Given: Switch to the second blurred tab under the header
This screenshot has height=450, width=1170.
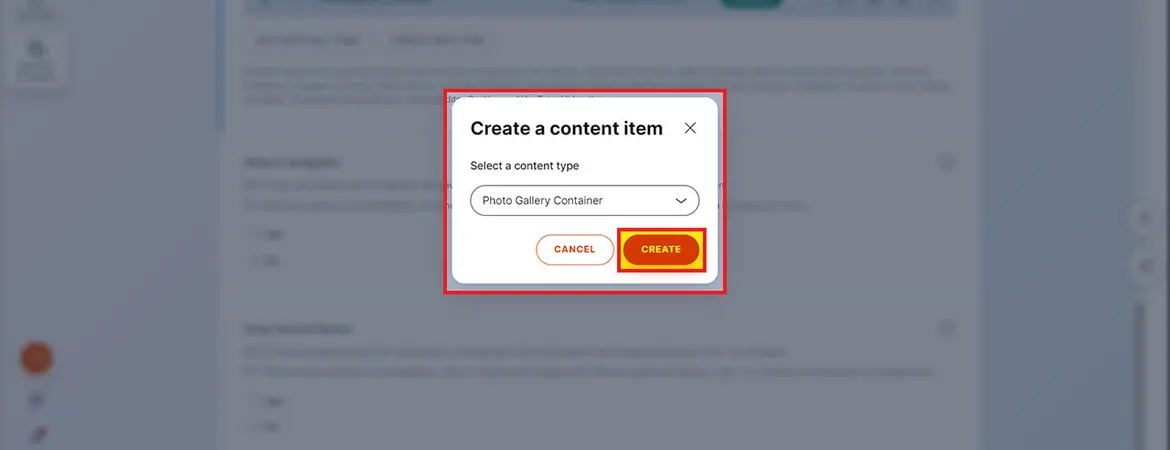Looking at the screenshot, I should point(438,40).
